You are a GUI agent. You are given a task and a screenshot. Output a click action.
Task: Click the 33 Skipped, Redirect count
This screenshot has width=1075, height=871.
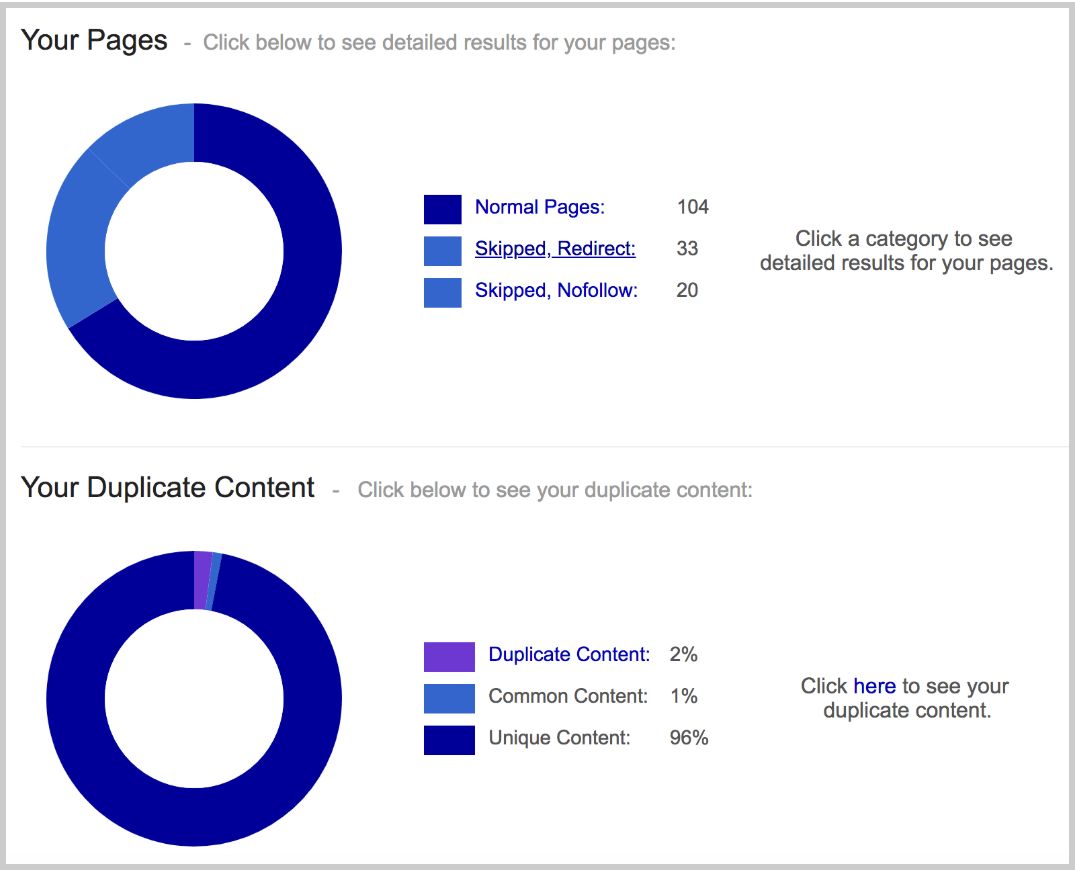pyautogui.click(x=687, y=248)
